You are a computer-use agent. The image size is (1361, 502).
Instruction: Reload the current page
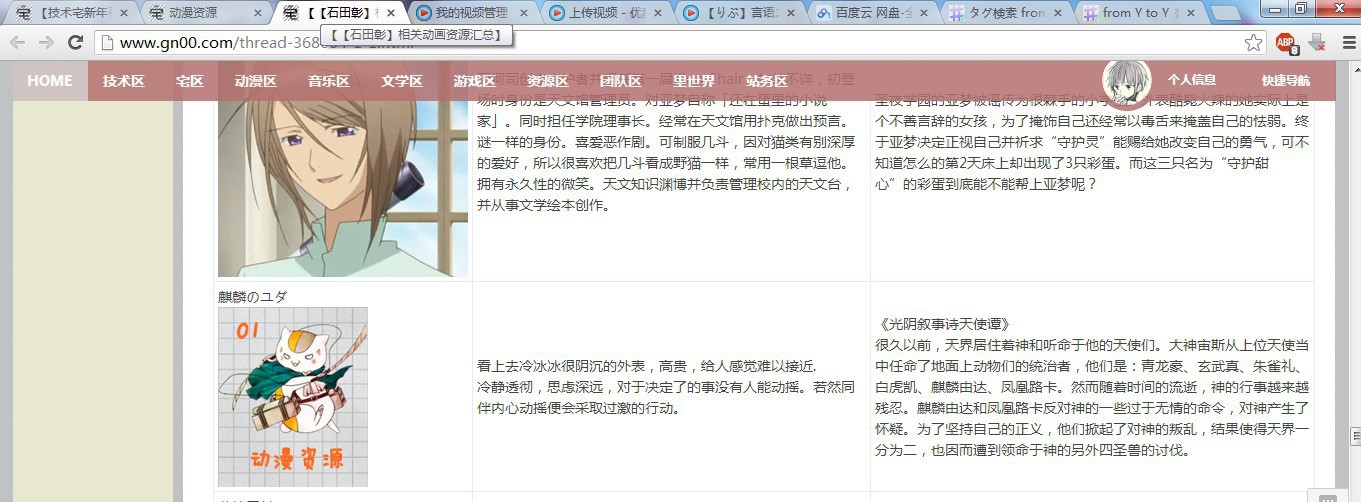[75, 42]
